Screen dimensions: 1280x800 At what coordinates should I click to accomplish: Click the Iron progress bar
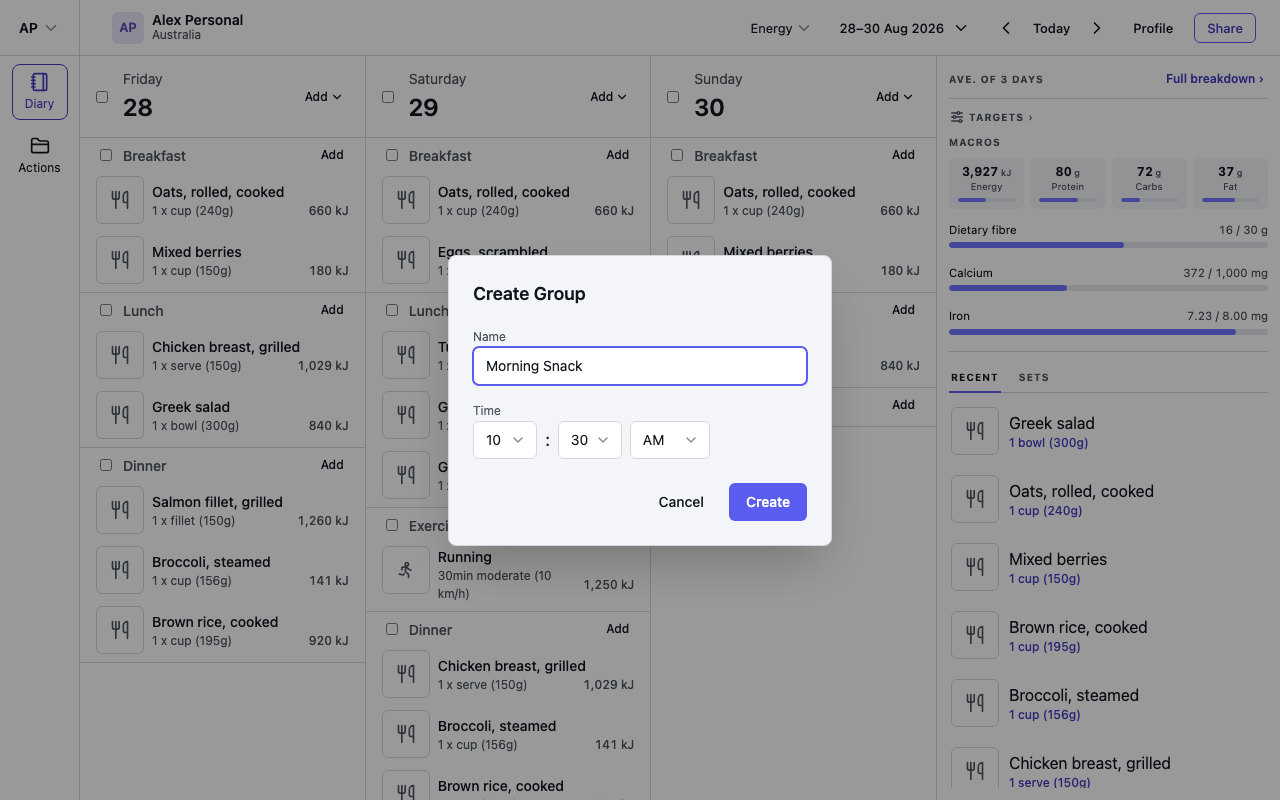[1108, 331]
